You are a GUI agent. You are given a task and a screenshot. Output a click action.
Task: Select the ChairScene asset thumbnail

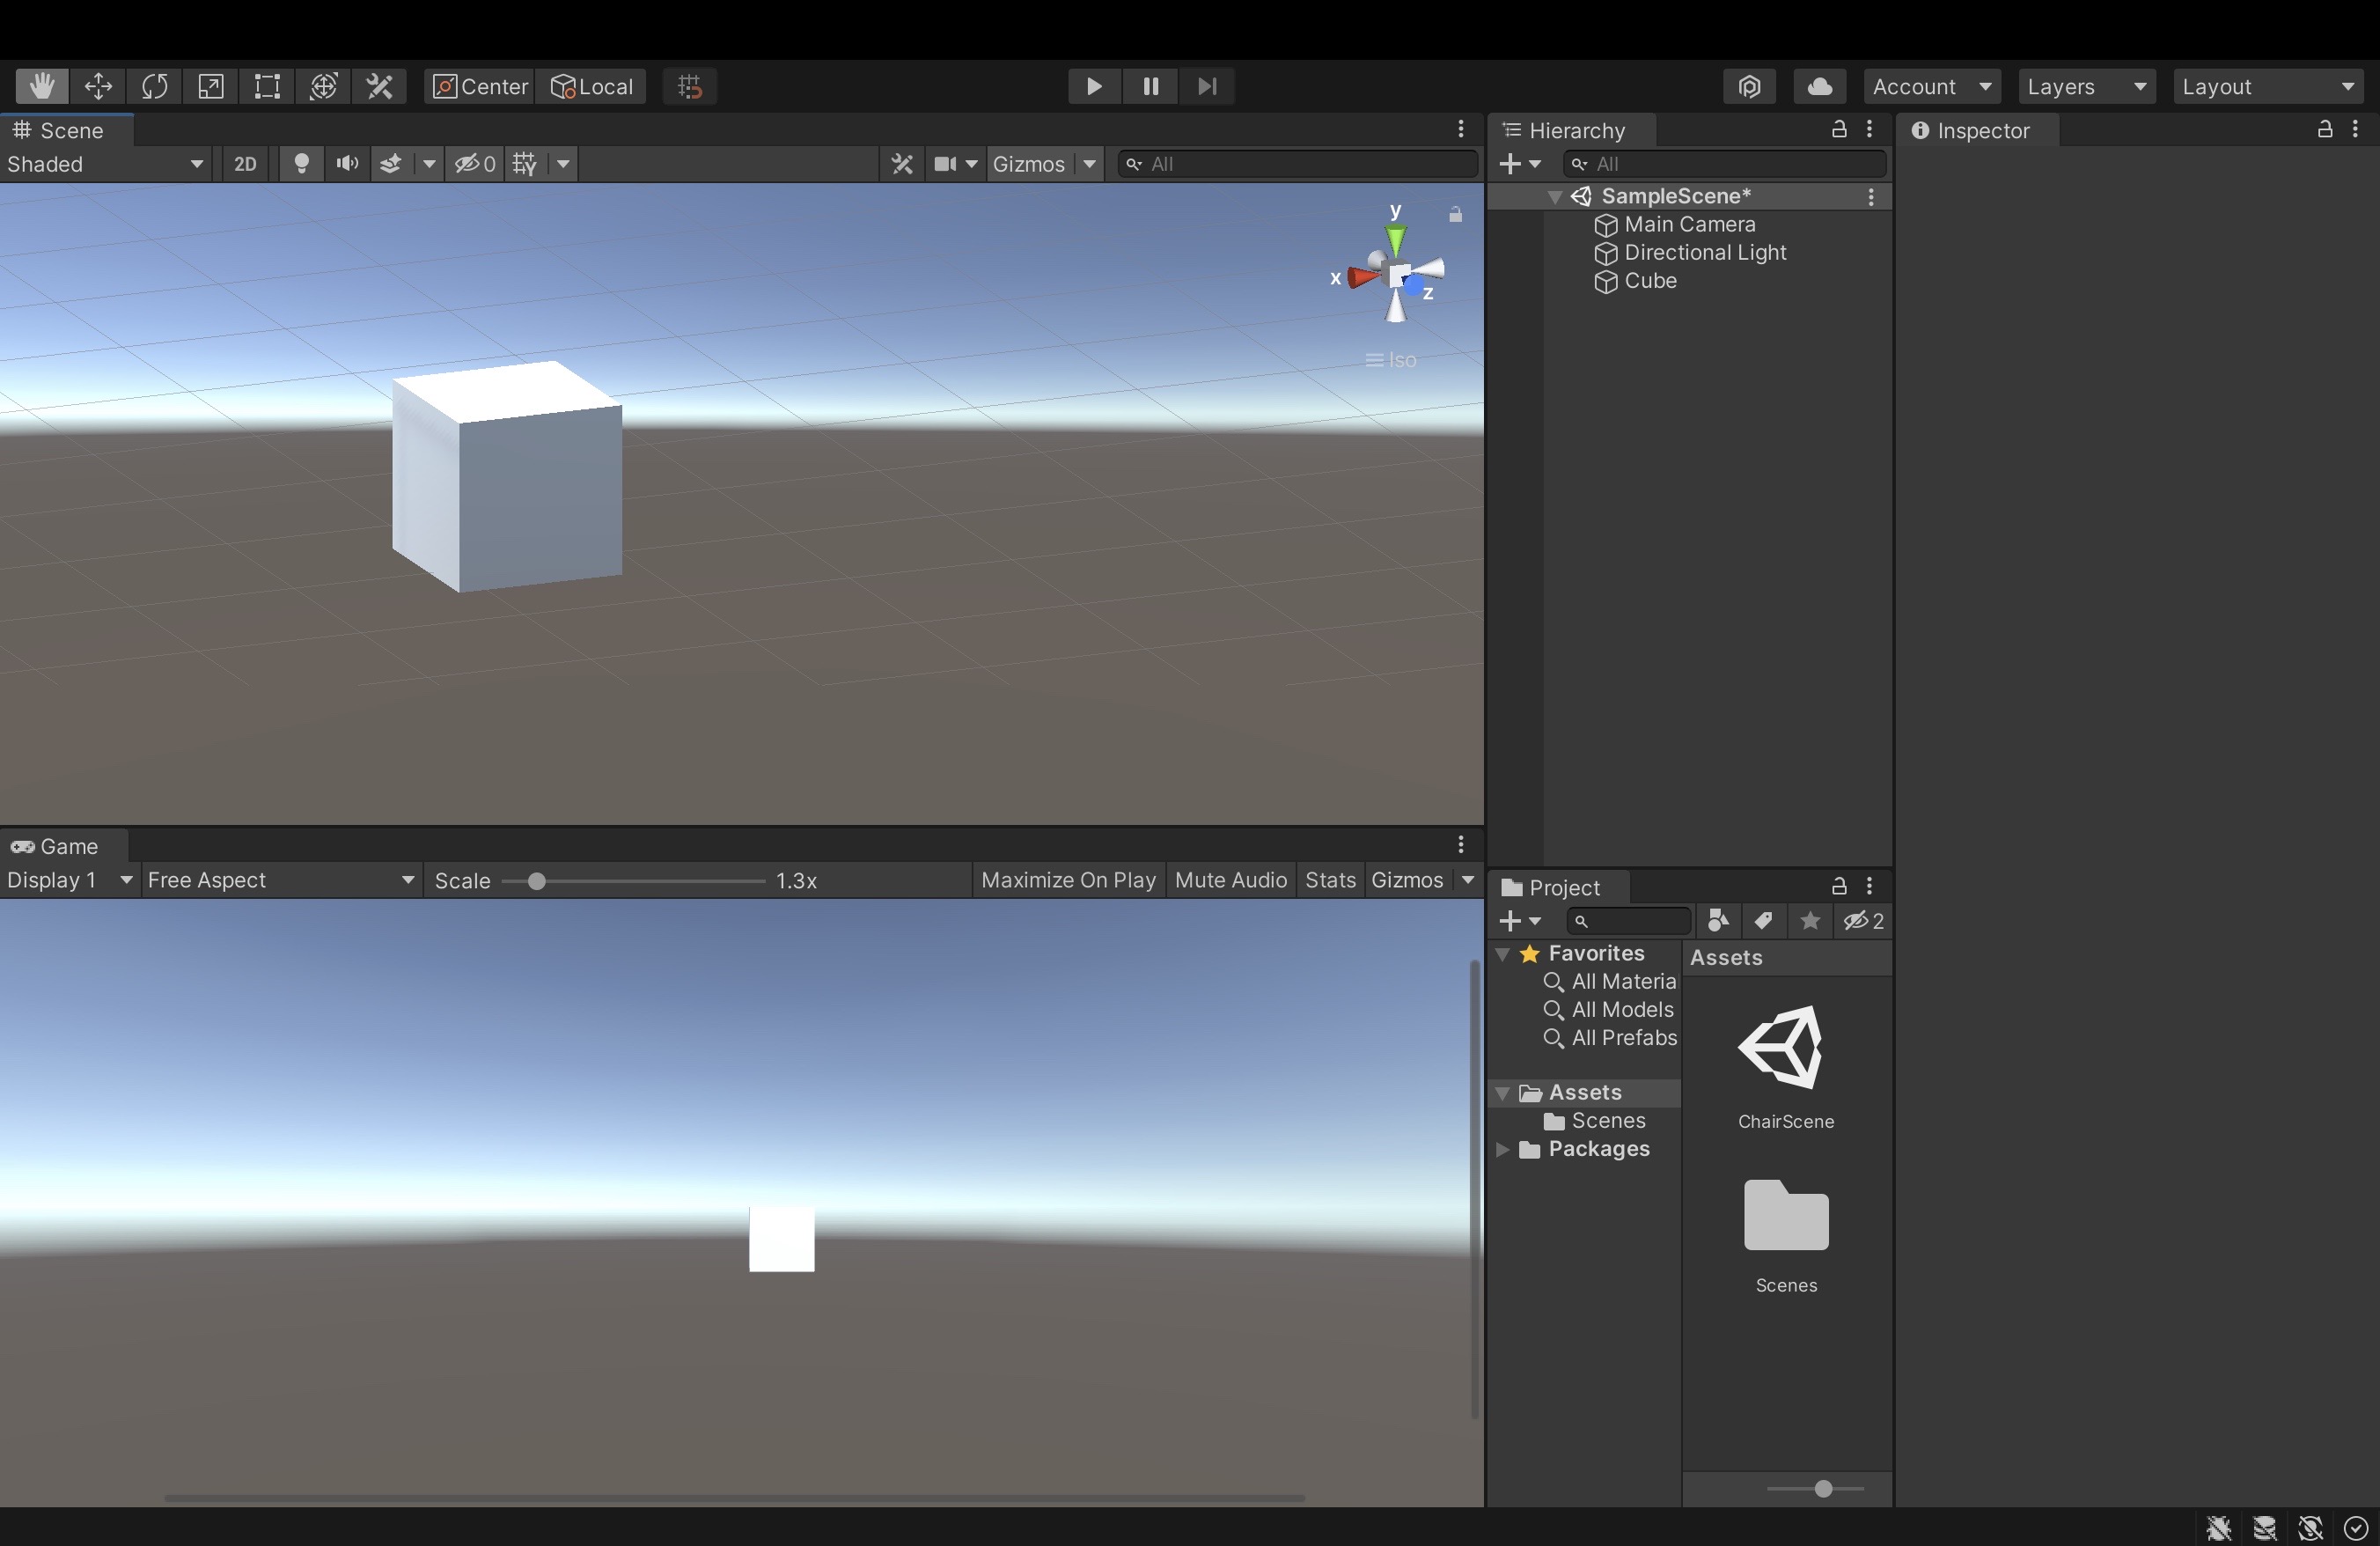[x=1785, y=1048]
